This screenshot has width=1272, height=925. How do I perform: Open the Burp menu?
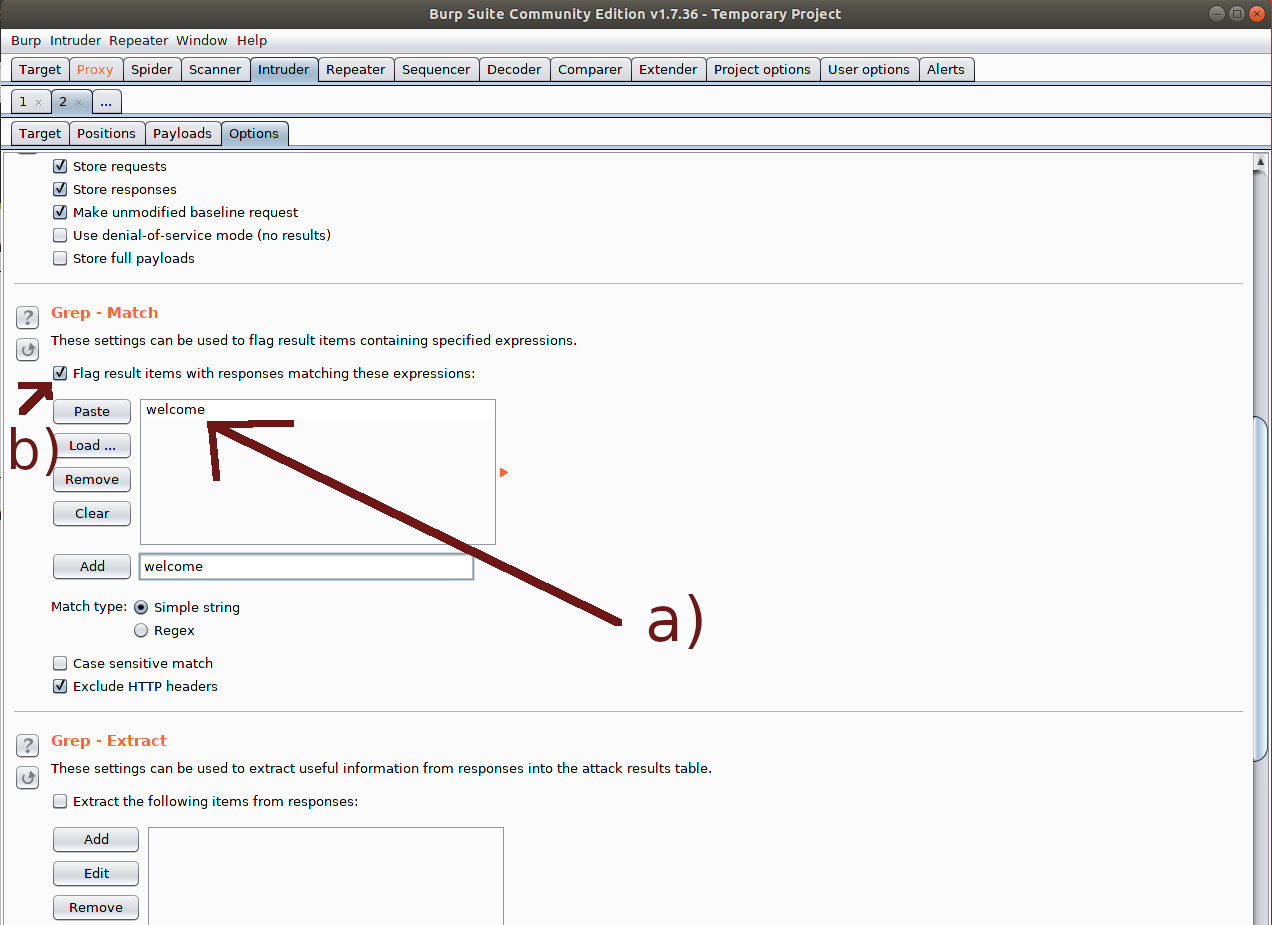pyautogui.click(x=26, y=40)
